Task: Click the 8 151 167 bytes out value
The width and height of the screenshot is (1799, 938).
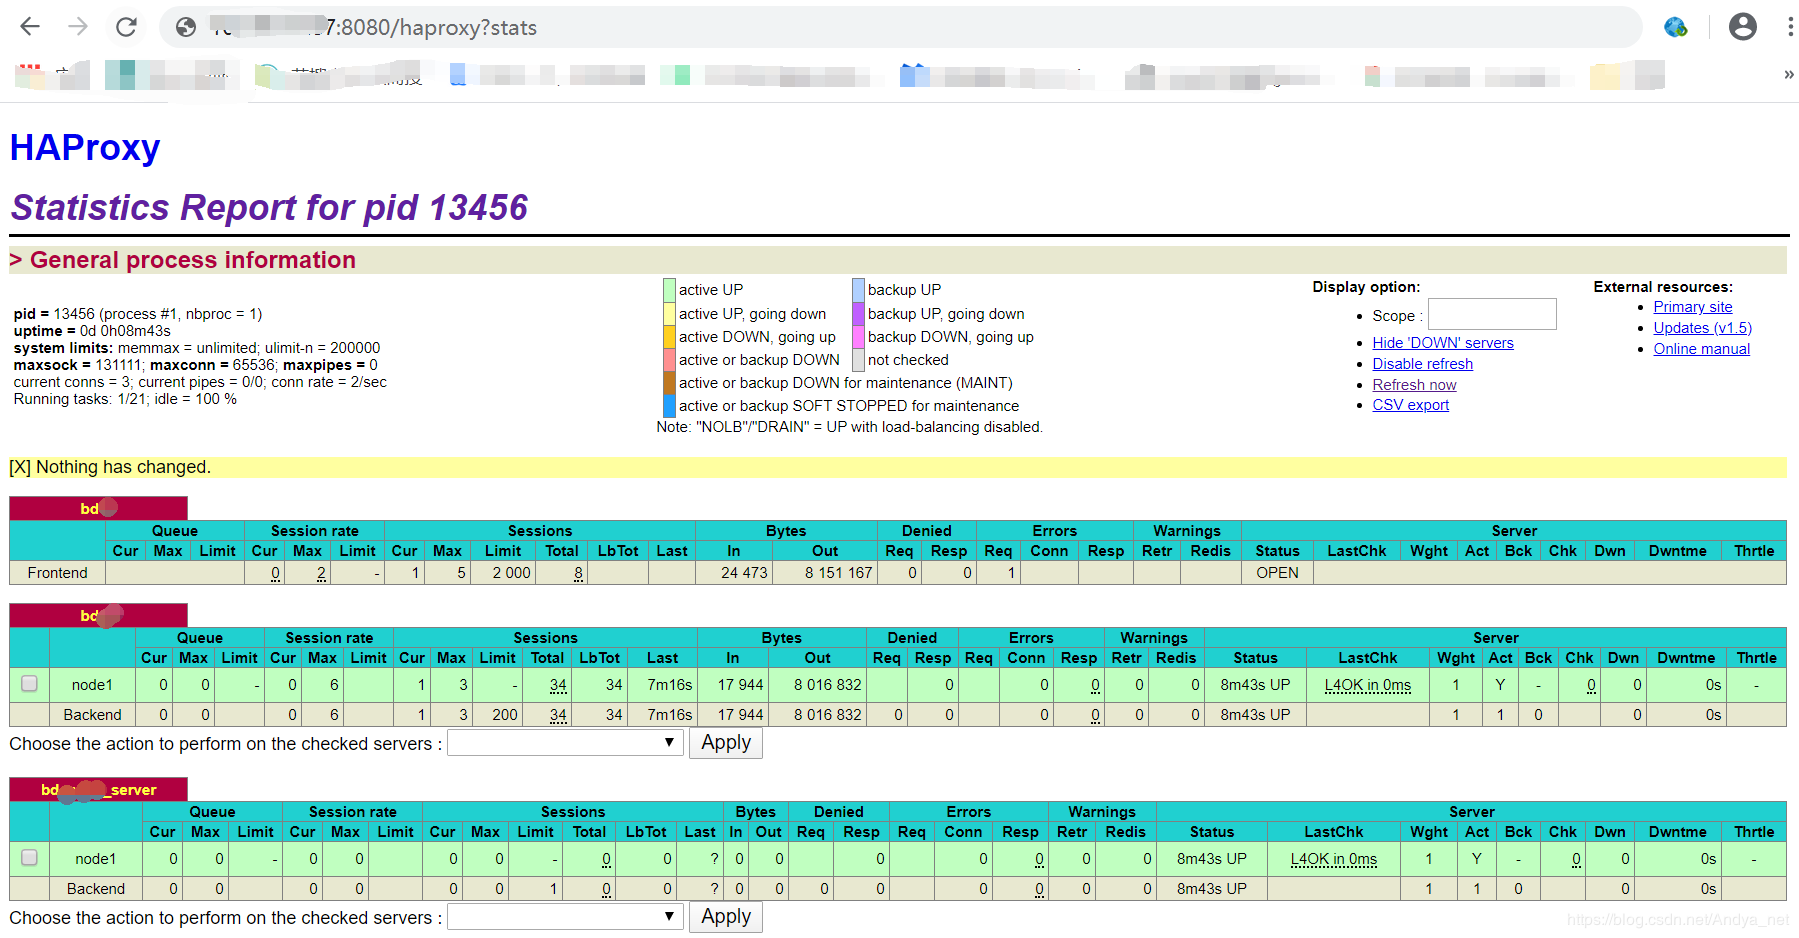Action: tap(839, 573)
